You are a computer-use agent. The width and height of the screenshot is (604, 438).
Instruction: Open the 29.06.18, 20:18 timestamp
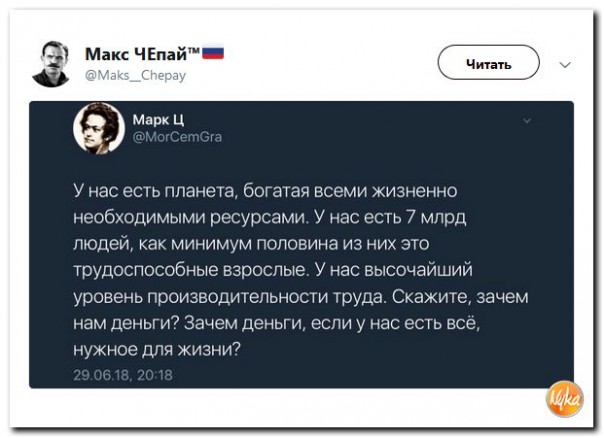tap(123, 374)
